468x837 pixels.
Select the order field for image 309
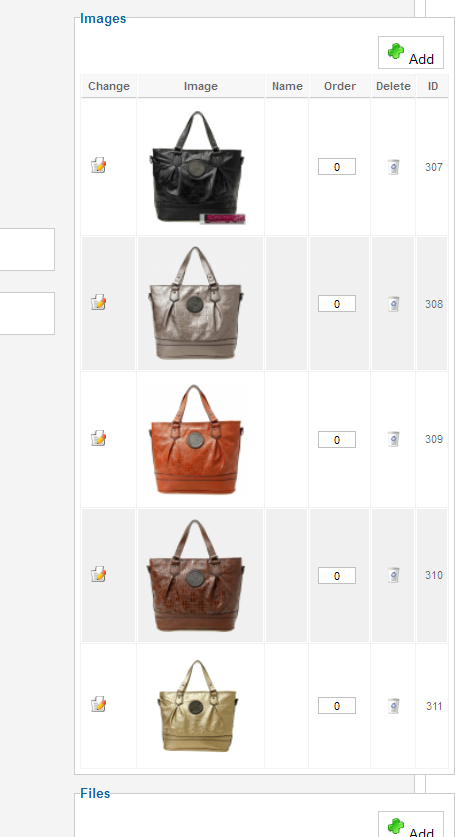pos(337,439)
